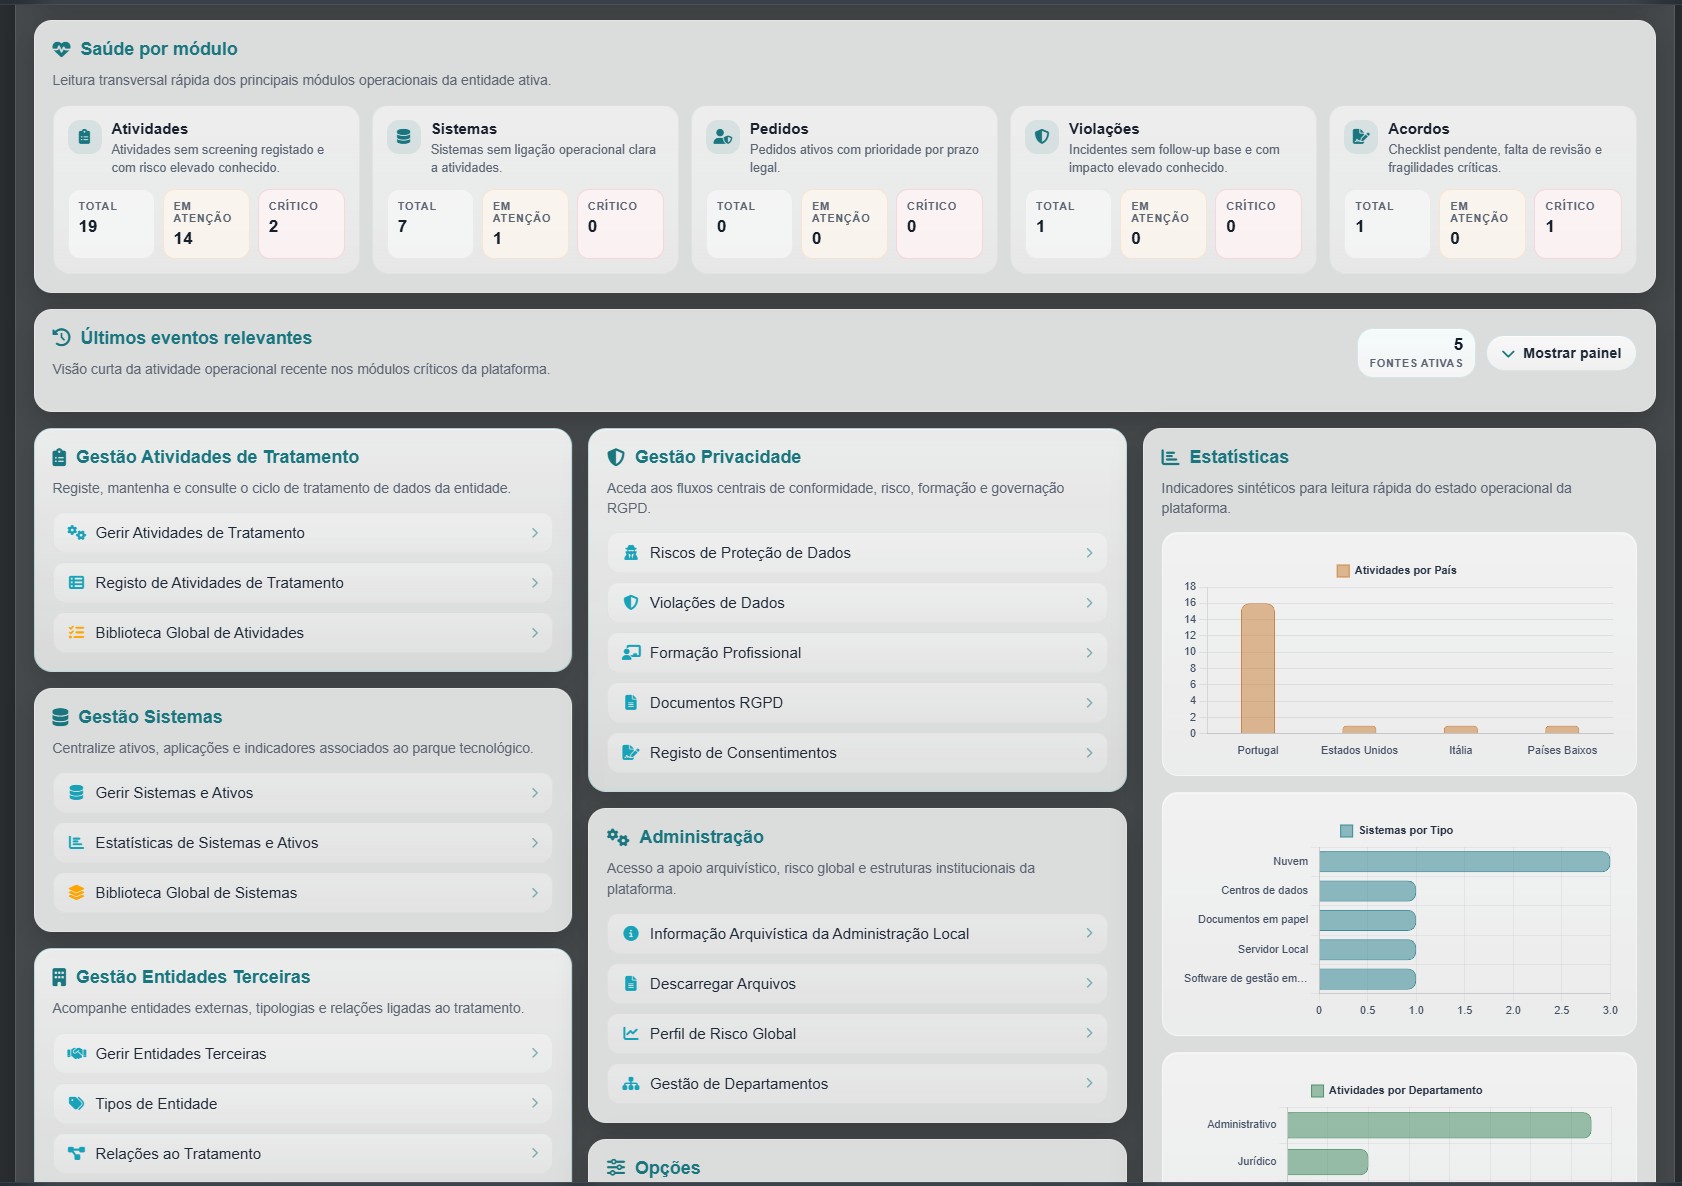Click the signature icon in Acordos card
The width and height of the screenshot is (1682, 1186).
[1361, 137]
